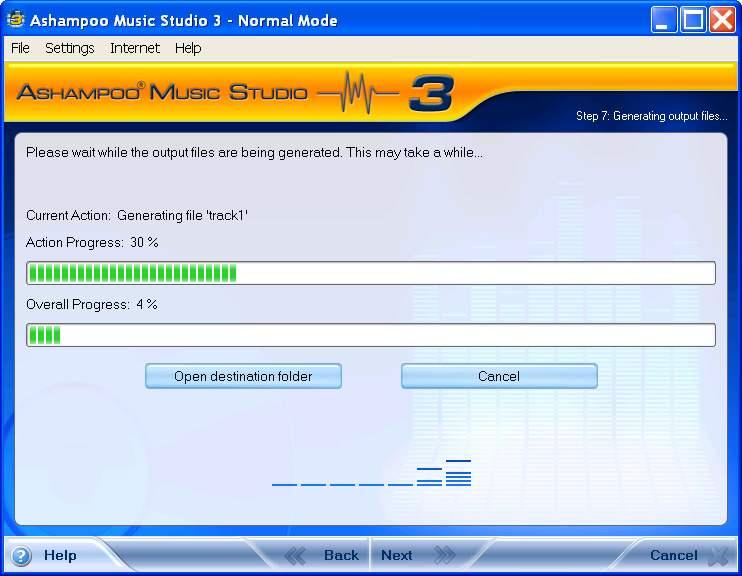Click Open destination folder button

click(x=243, y=376)
